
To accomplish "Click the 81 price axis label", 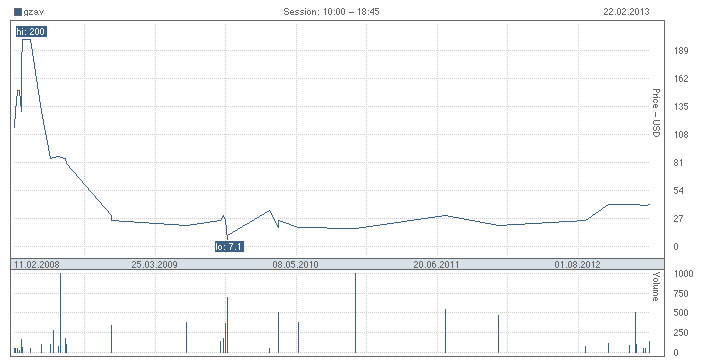I will point(678,163).
